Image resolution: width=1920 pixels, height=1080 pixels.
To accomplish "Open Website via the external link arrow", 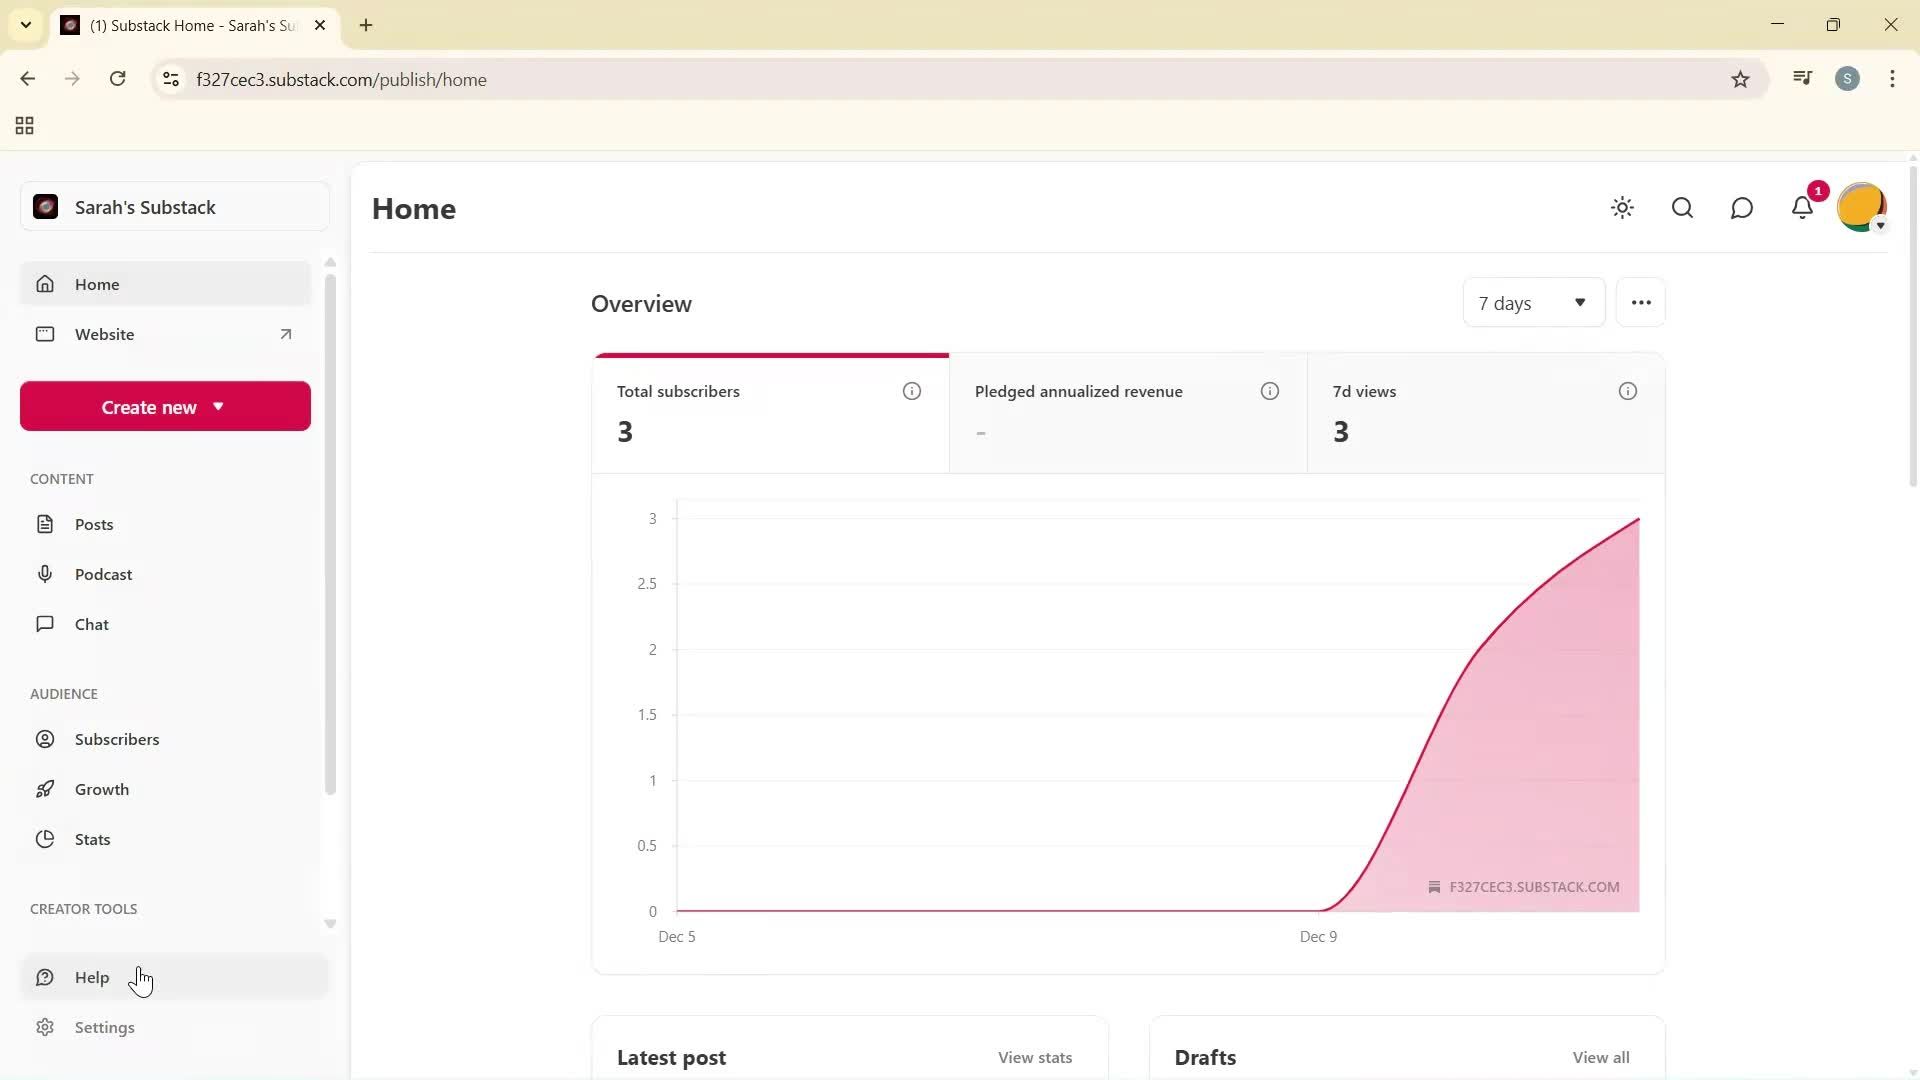I will [x=286, y=334].
